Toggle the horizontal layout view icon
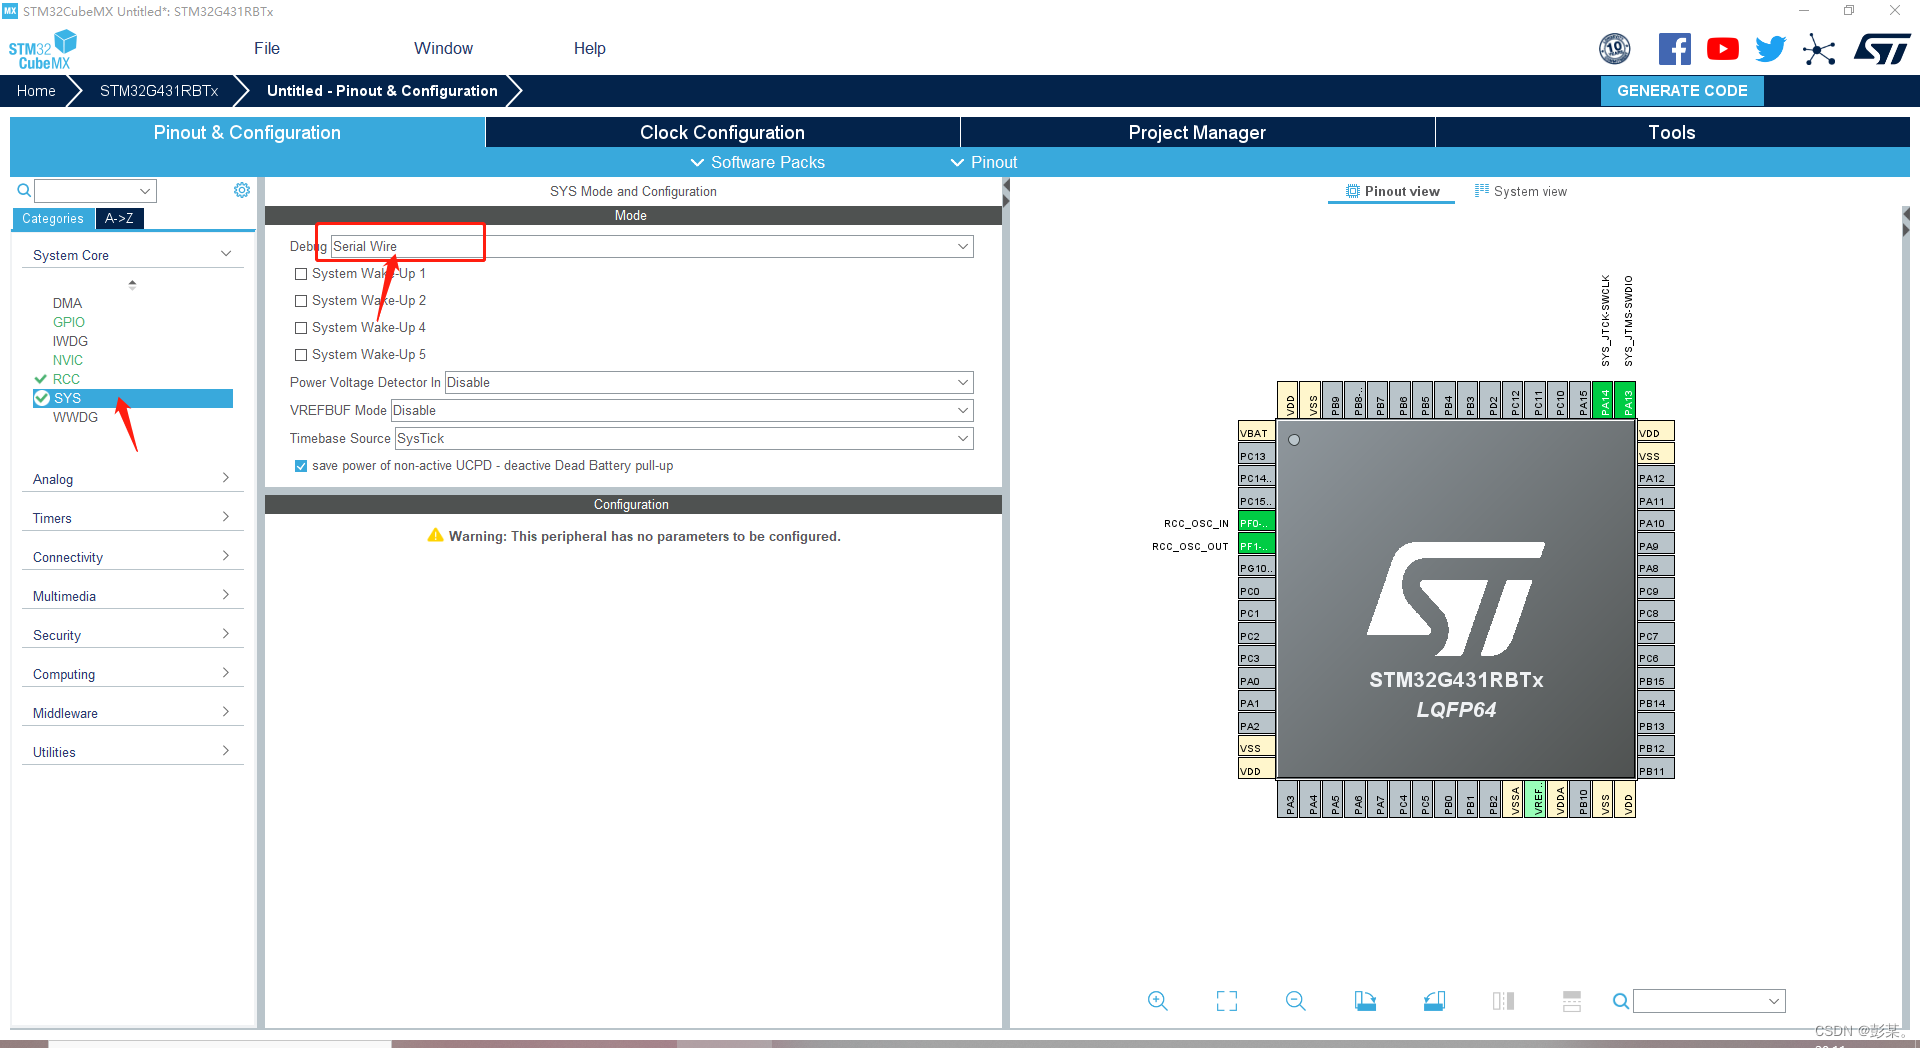The height and width of the screenshot is (1048, 1920). 1572,1001
